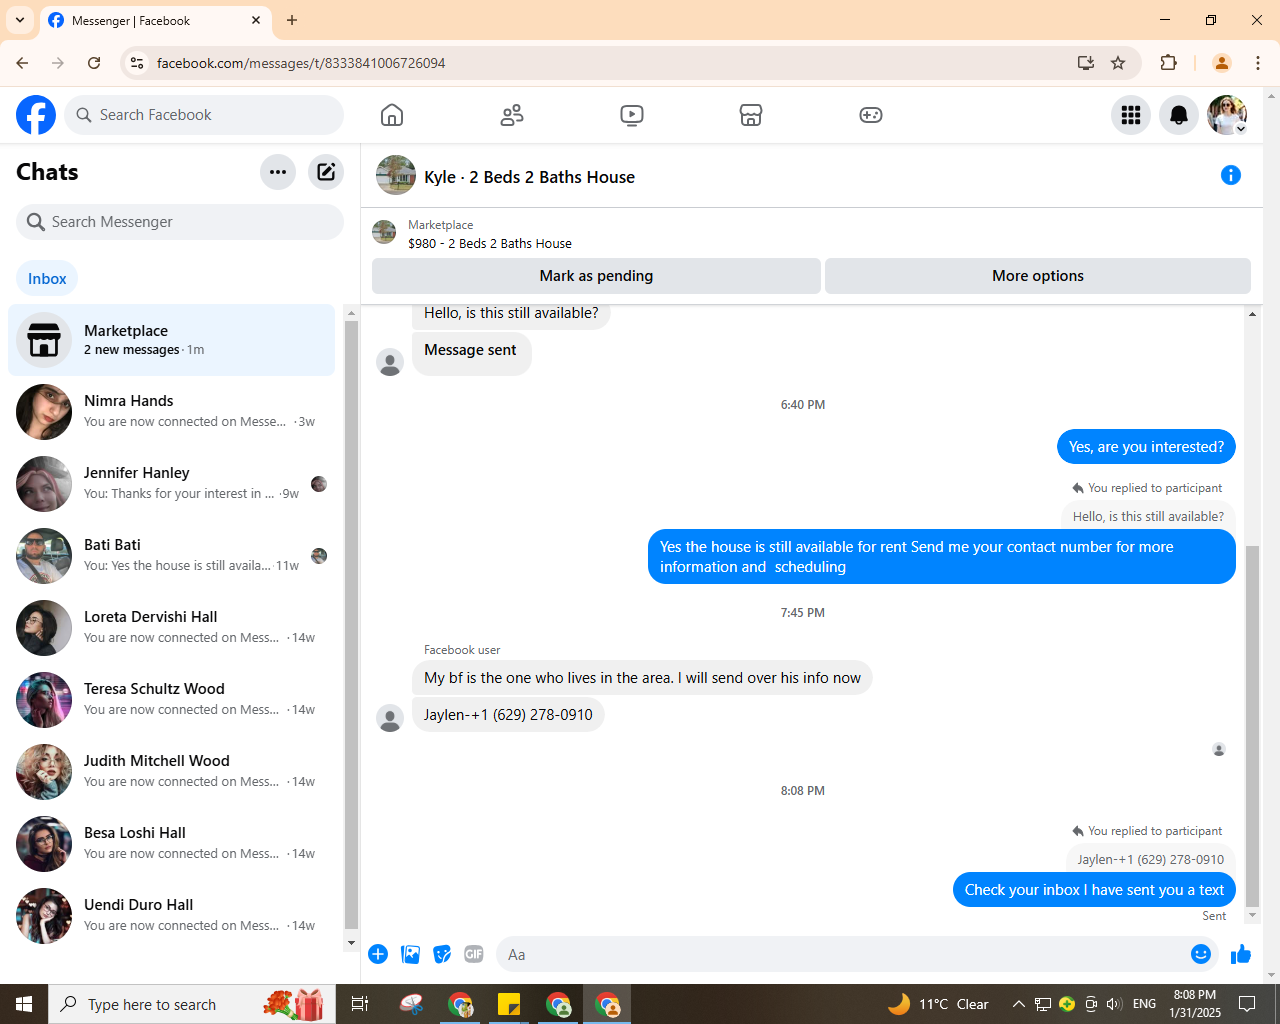
Task: Close the Messenger | Facebook tab
Action: [256, 20]
